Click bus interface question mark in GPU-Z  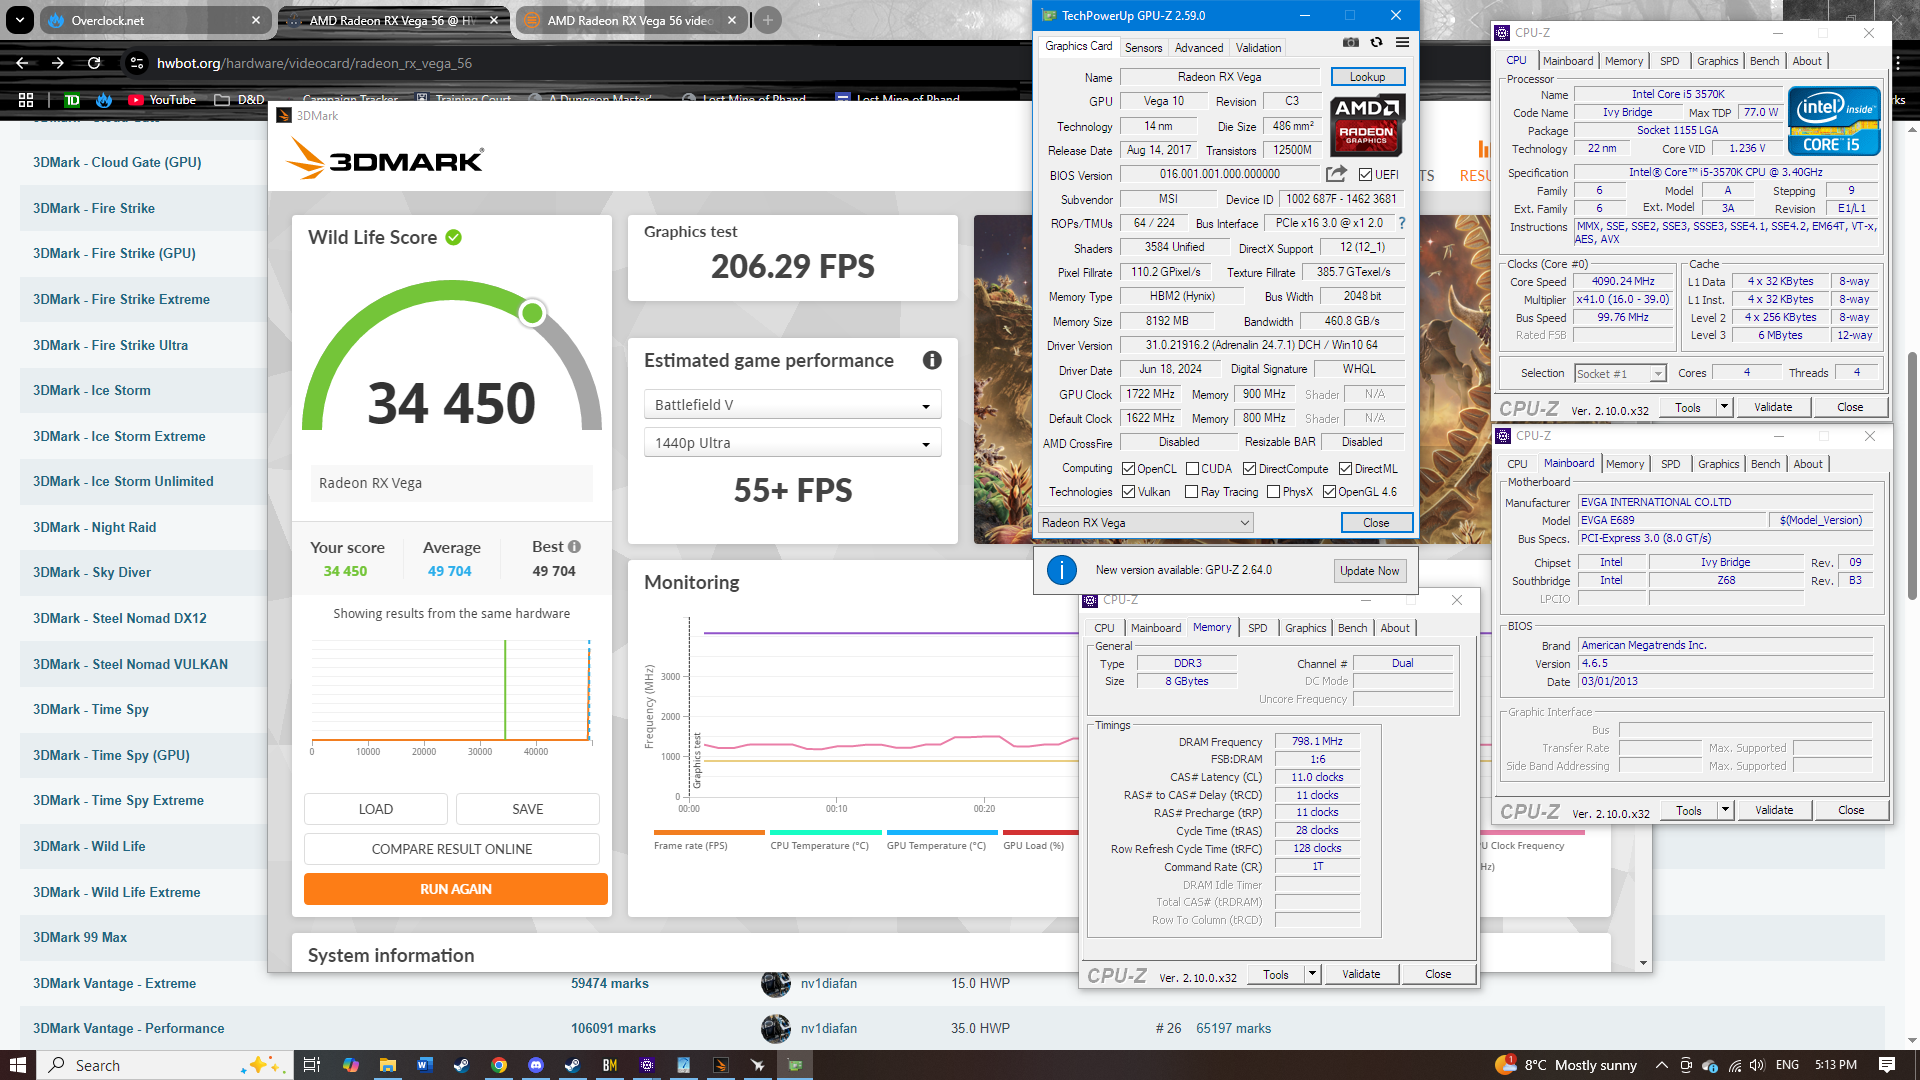[1402, 223]
